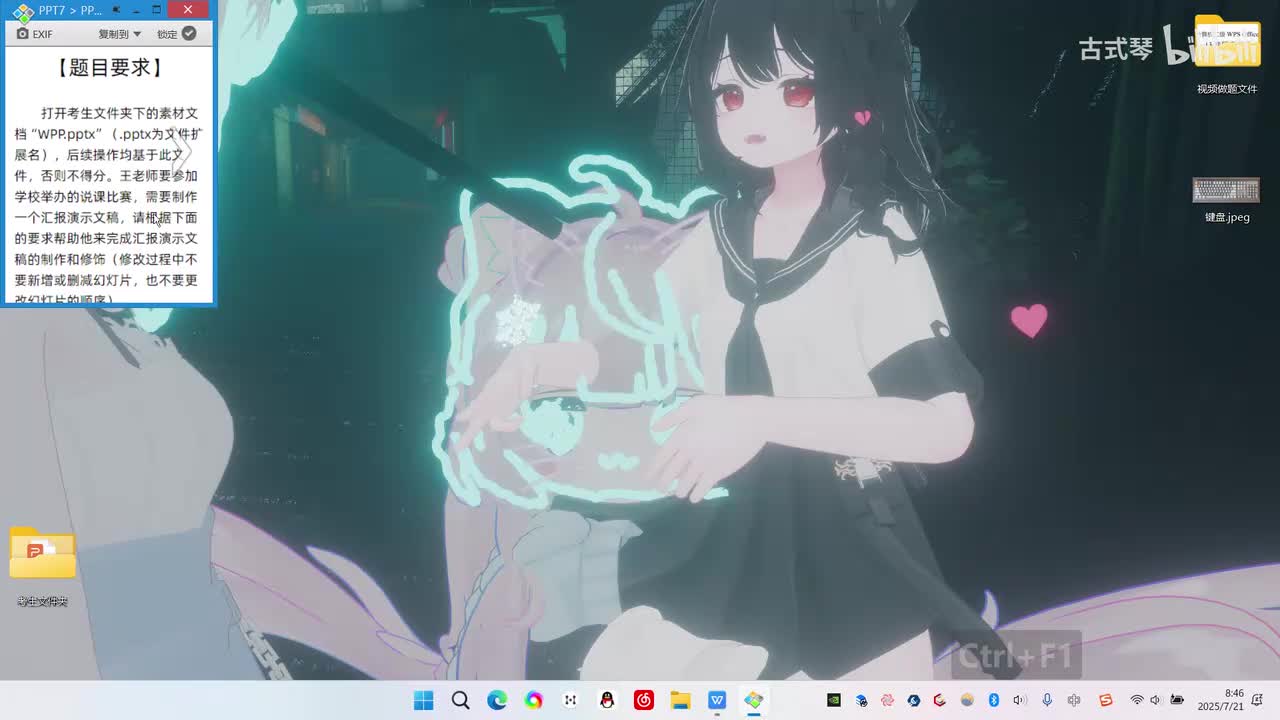Click the active image viewer taskbar icon
The width and height of the screenshot is (1280, 720).
[x=754, y=700]
